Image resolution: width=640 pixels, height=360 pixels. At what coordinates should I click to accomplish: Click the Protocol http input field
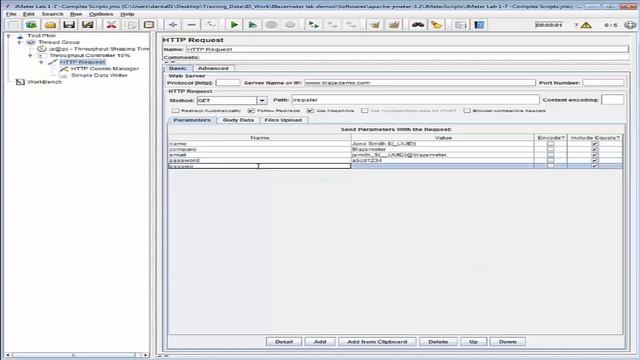point(228,83)
